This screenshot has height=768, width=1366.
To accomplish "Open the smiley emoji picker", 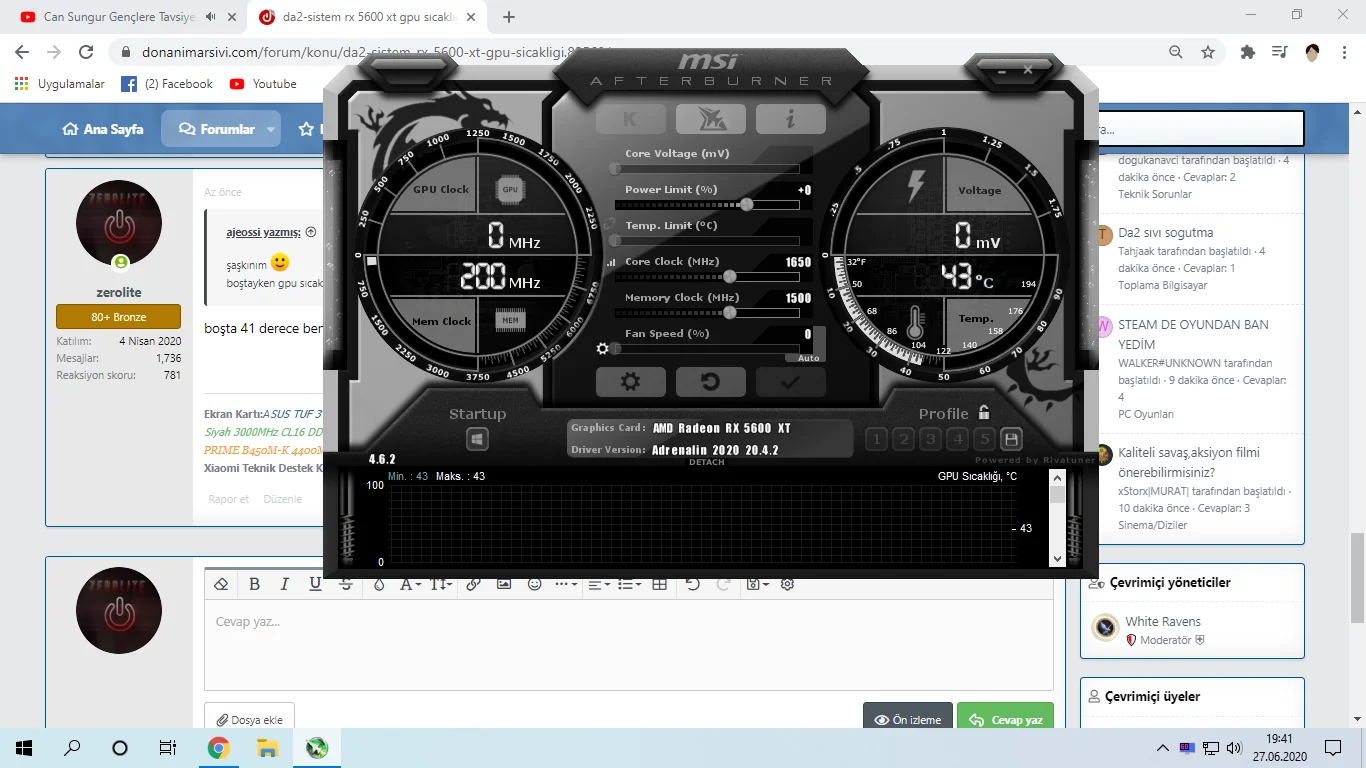I will click(535, 584).
